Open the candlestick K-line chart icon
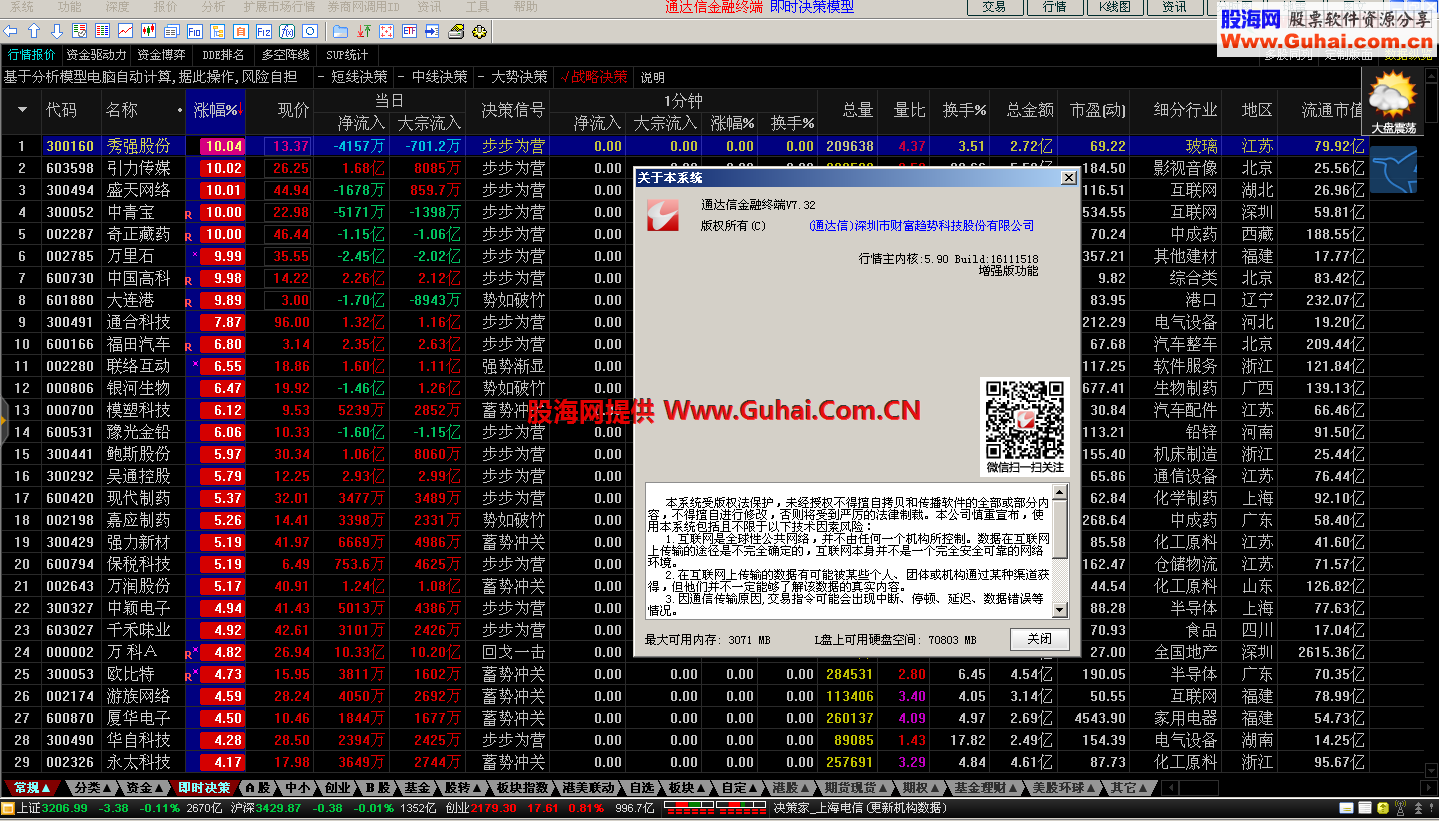The image size is (1439, 821). coord(148,31)
